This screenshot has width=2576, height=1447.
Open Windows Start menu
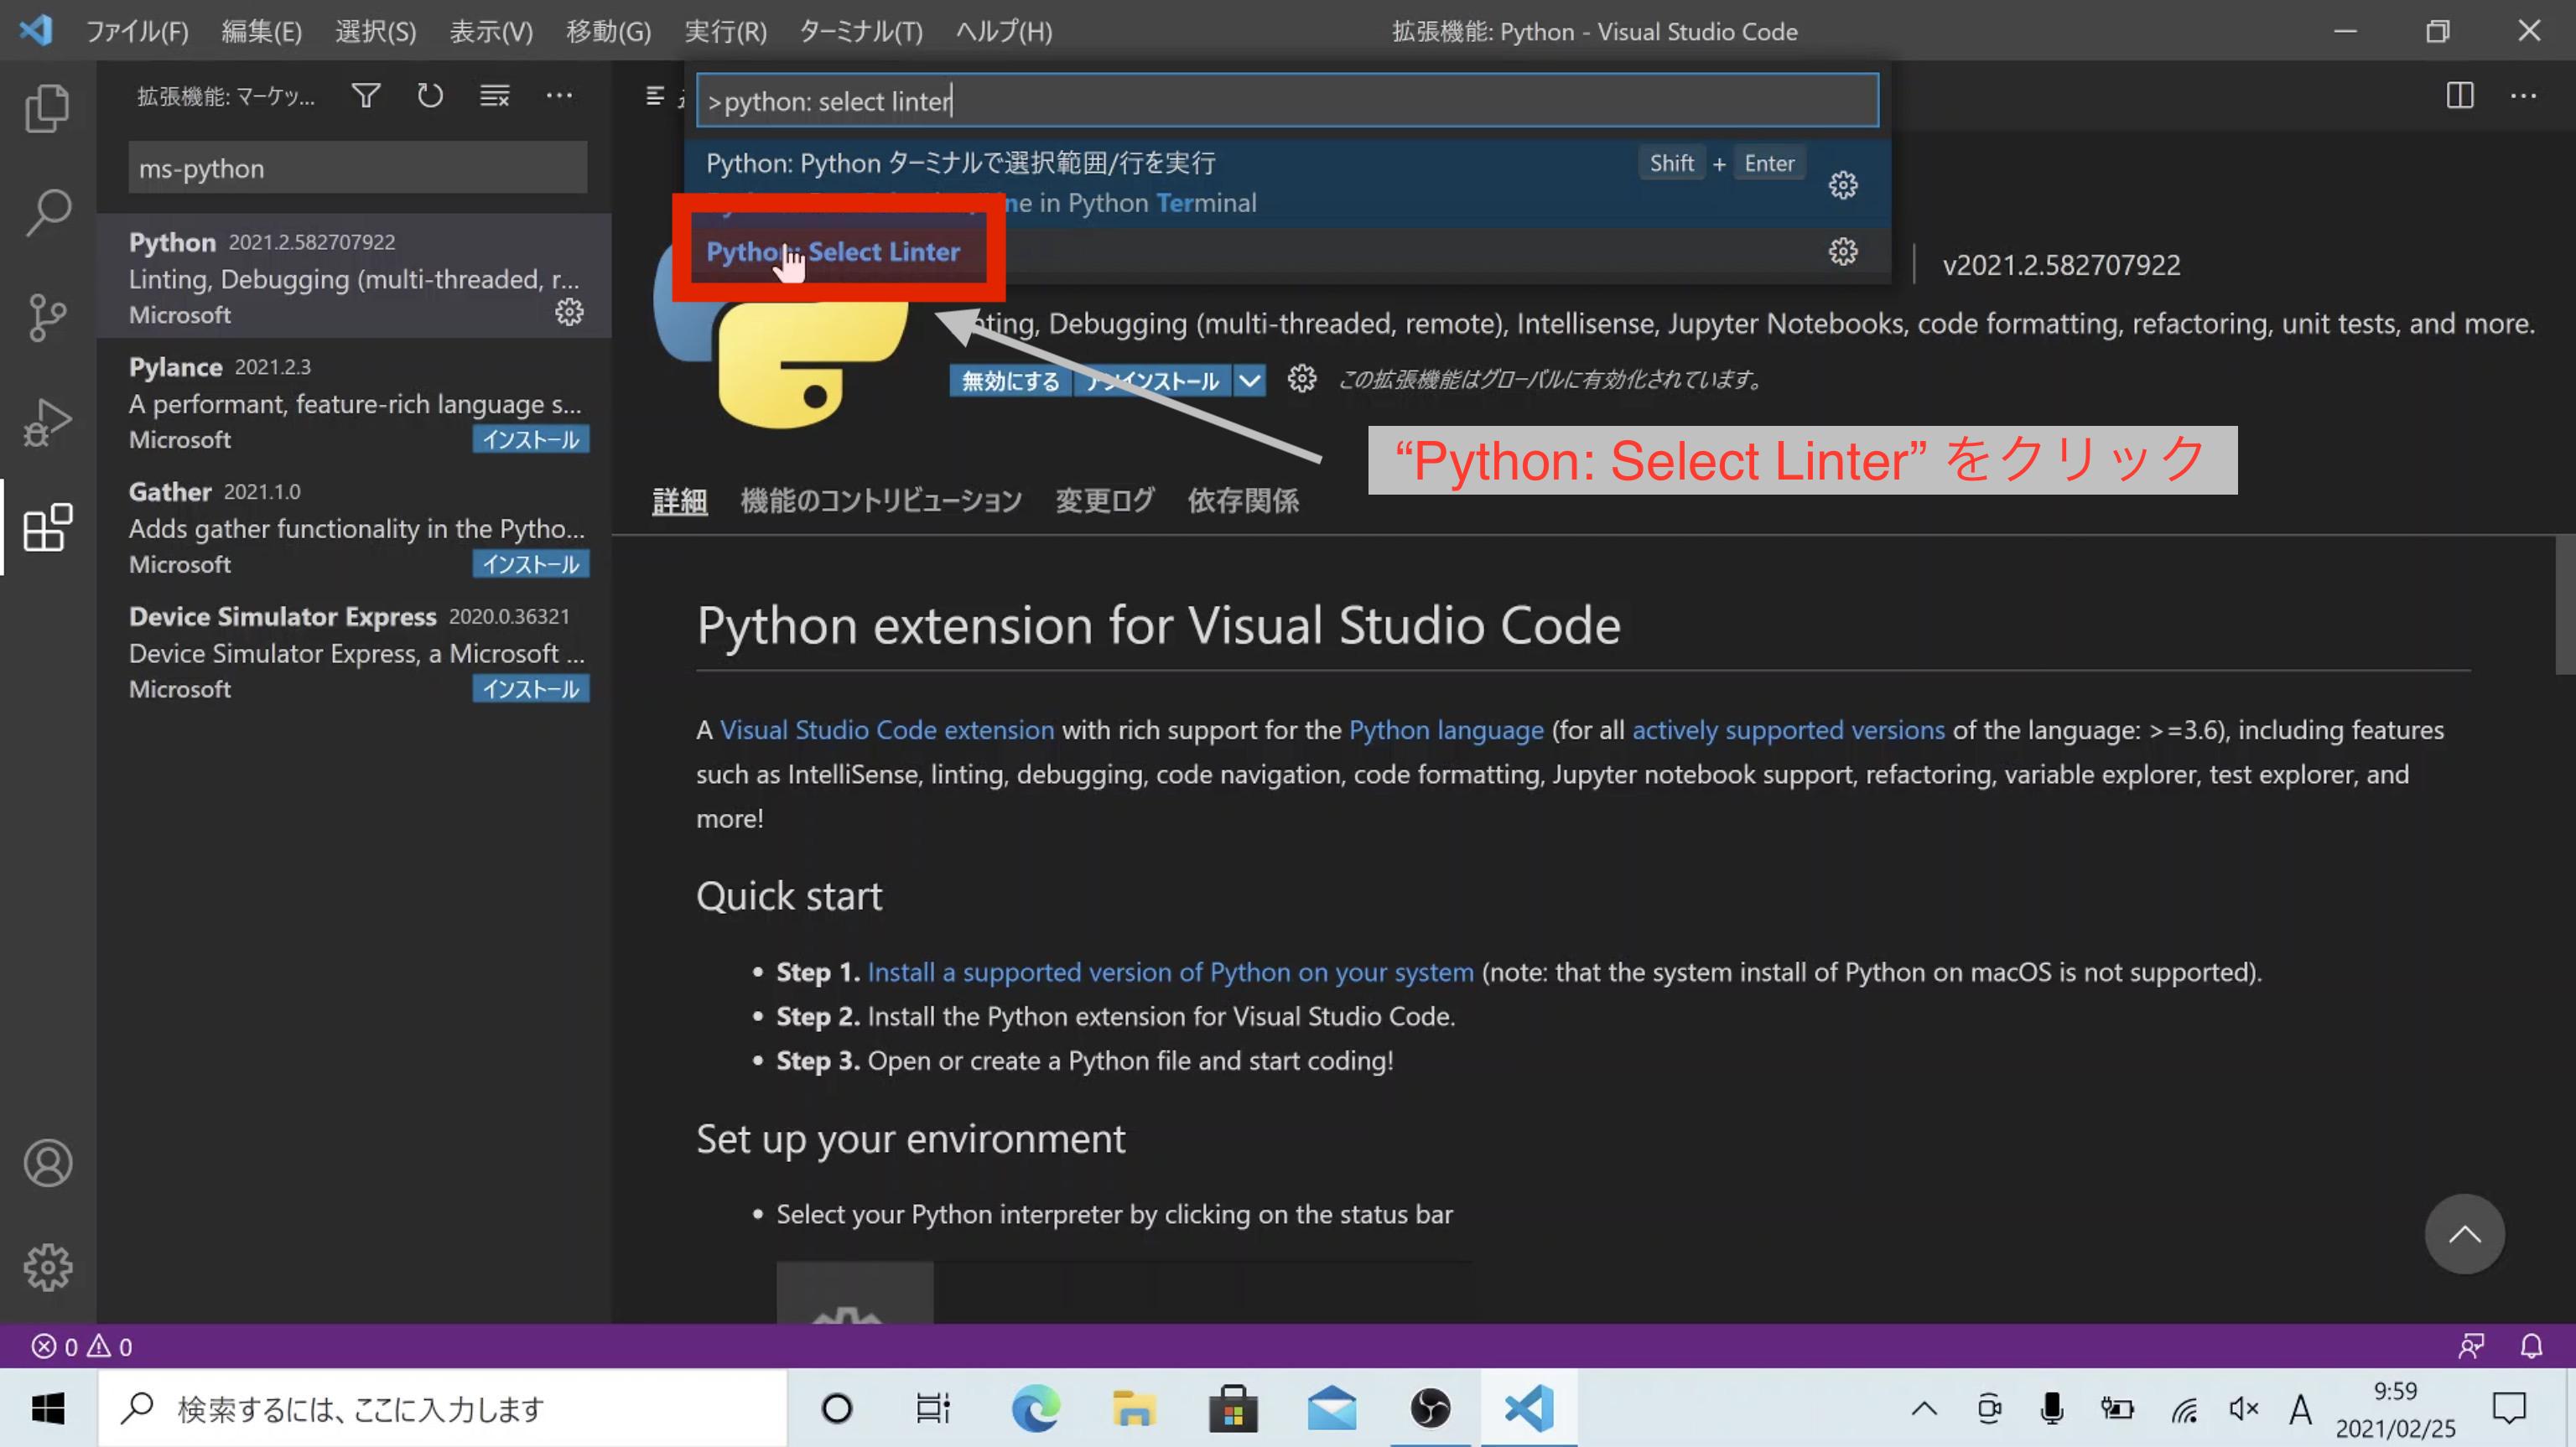coord(48,1408)
